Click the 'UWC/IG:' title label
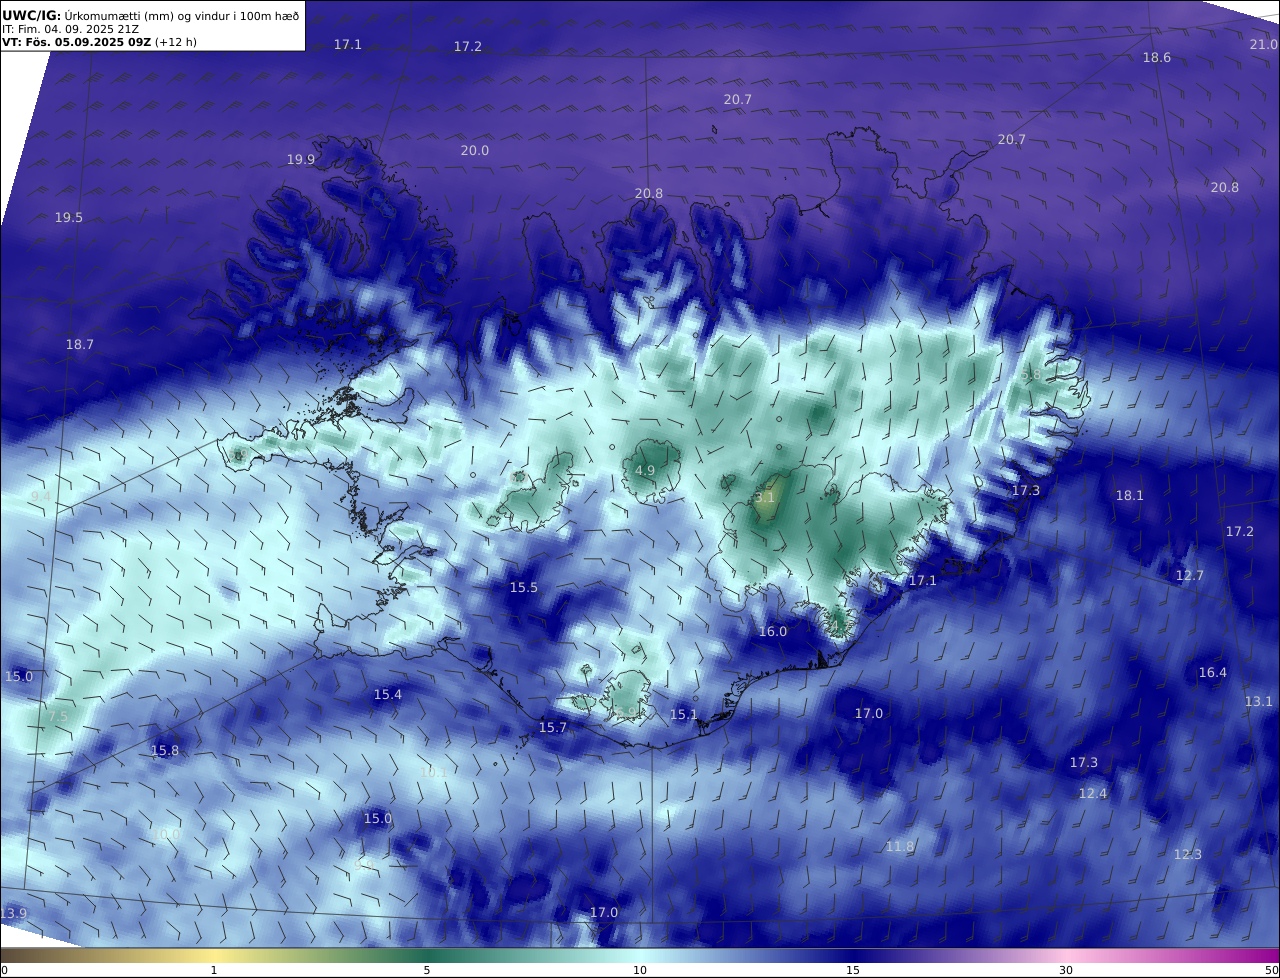The image size is (1280, 978). [x=31, y=14]
